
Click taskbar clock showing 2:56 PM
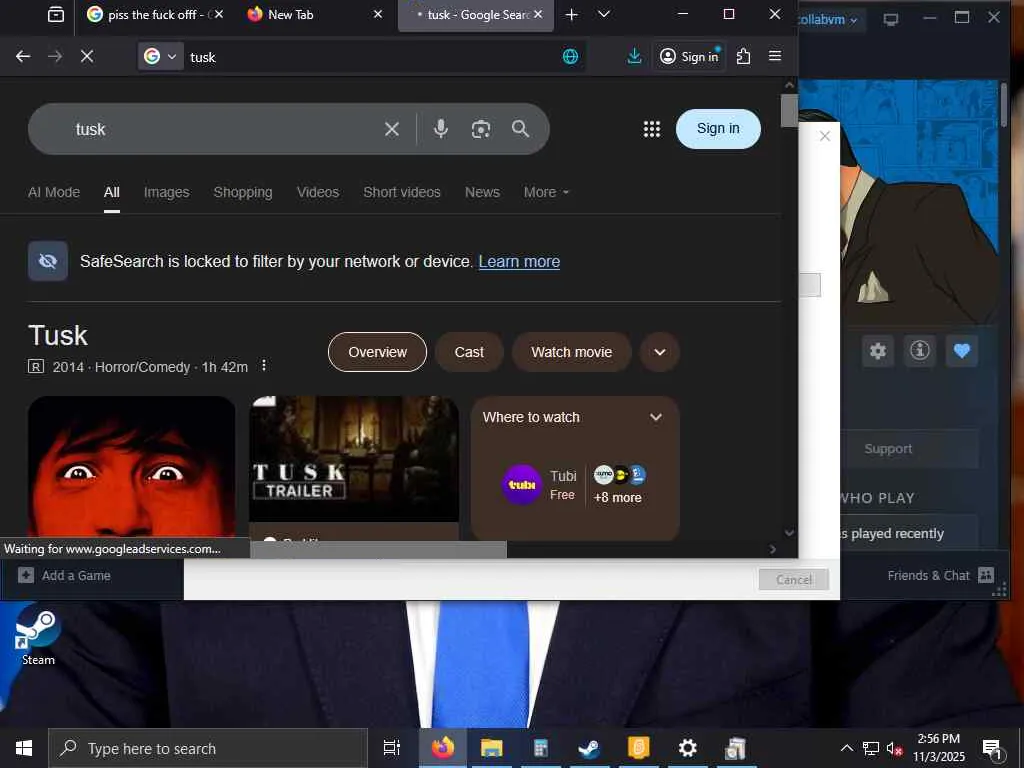pos(938,748)
